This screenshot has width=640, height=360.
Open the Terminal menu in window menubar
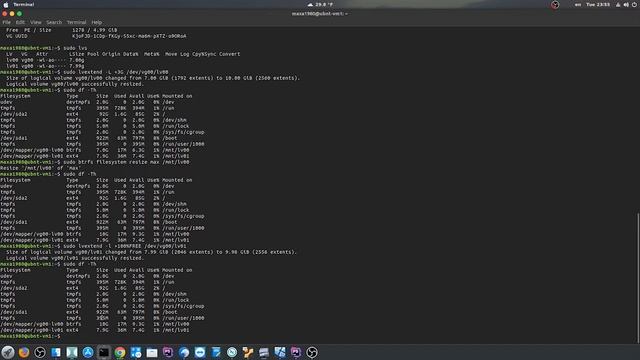76,22
